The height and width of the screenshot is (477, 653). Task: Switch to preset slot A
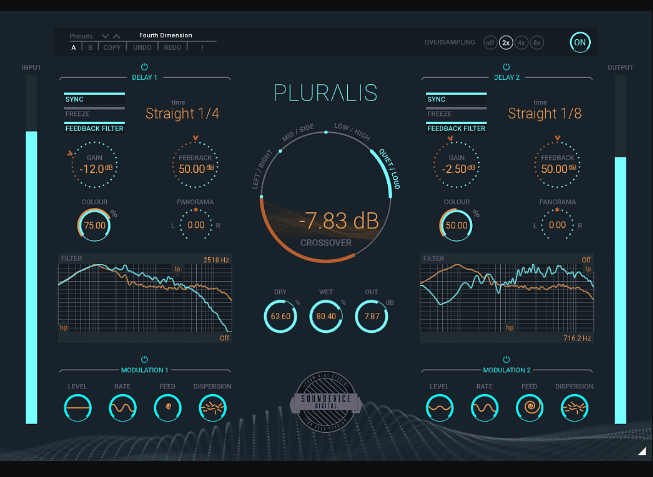(x=73, y=47)
